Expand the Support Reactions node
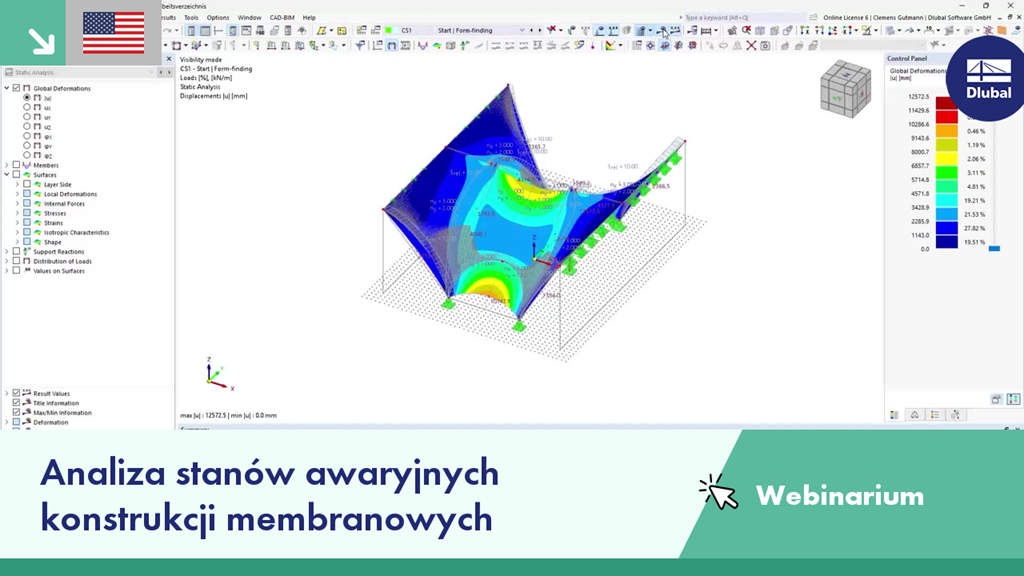1024x576 pixels. point(7,251)
